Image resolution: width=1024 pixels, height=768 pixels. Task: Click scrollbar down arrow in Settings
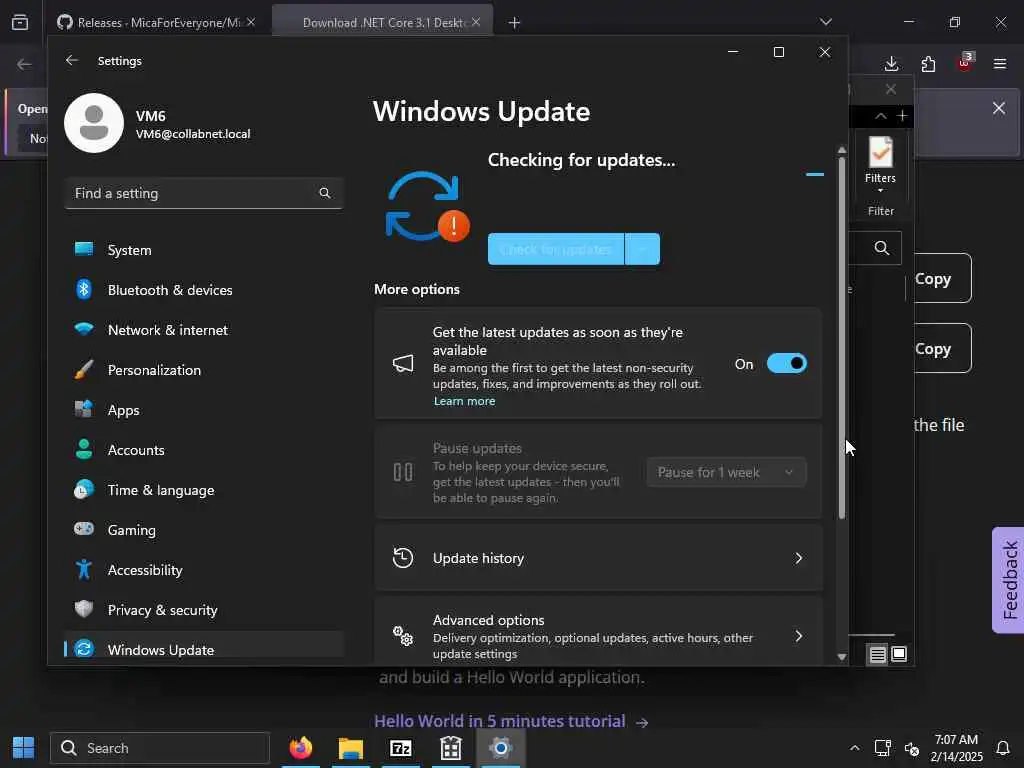(842, 657)
